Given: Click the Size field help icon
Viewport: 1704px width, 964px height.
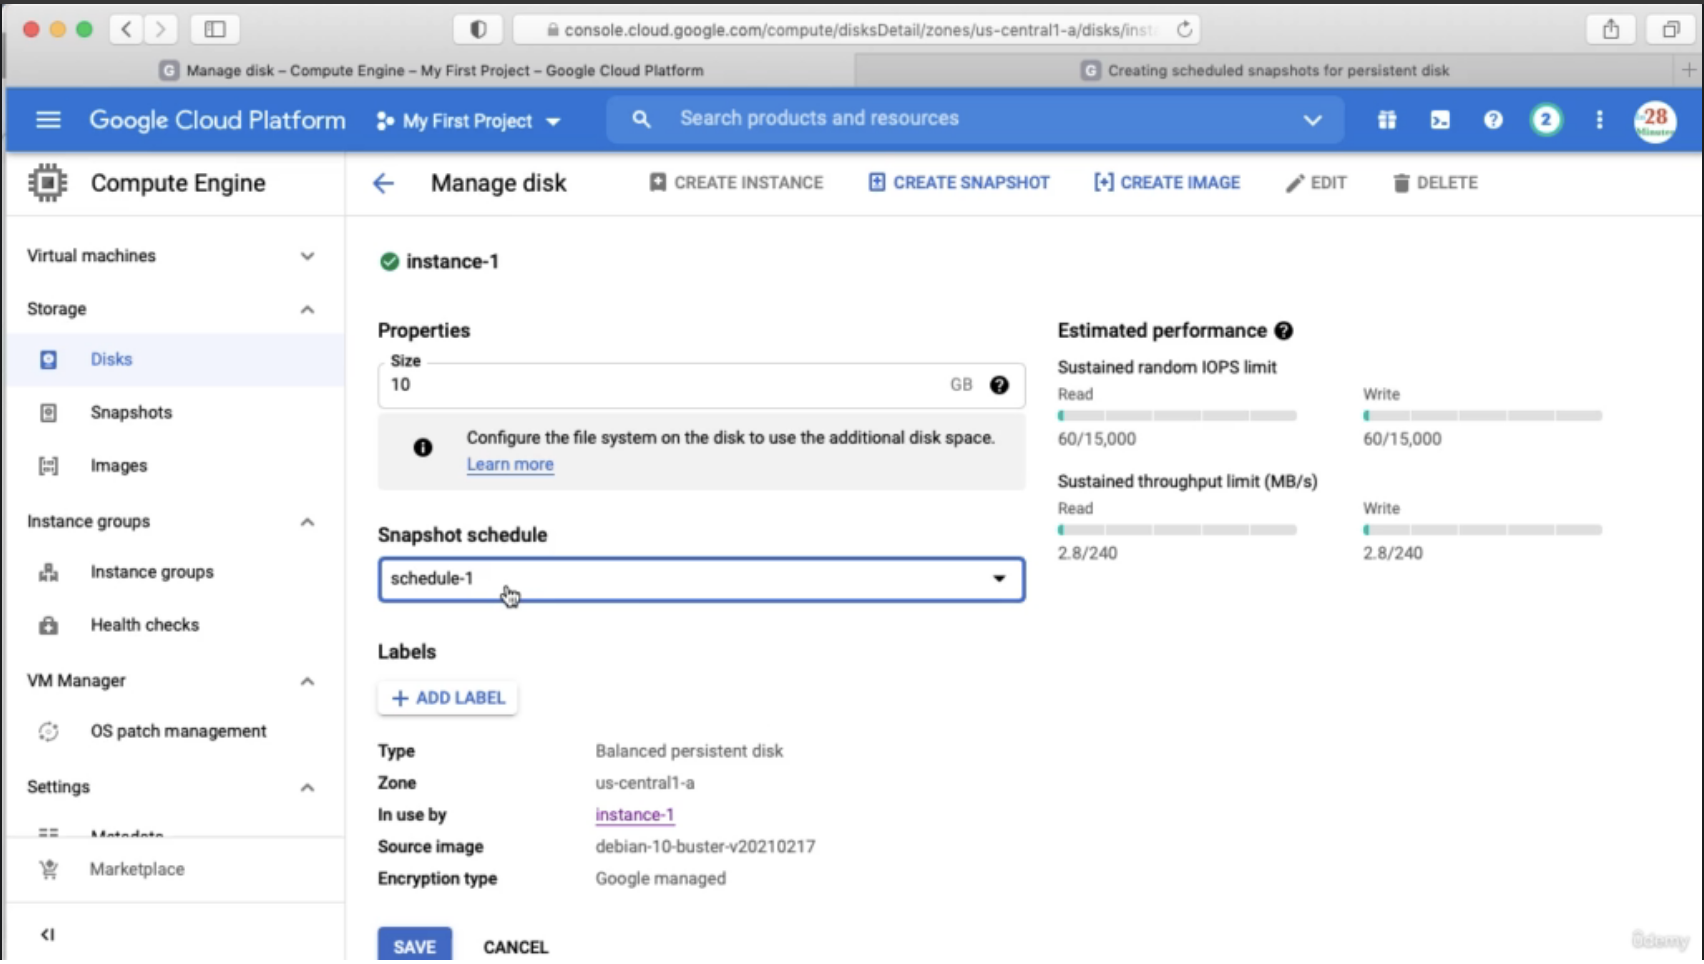Looking at the screenshot, I should pyautogui.click(x=999, y=385).
